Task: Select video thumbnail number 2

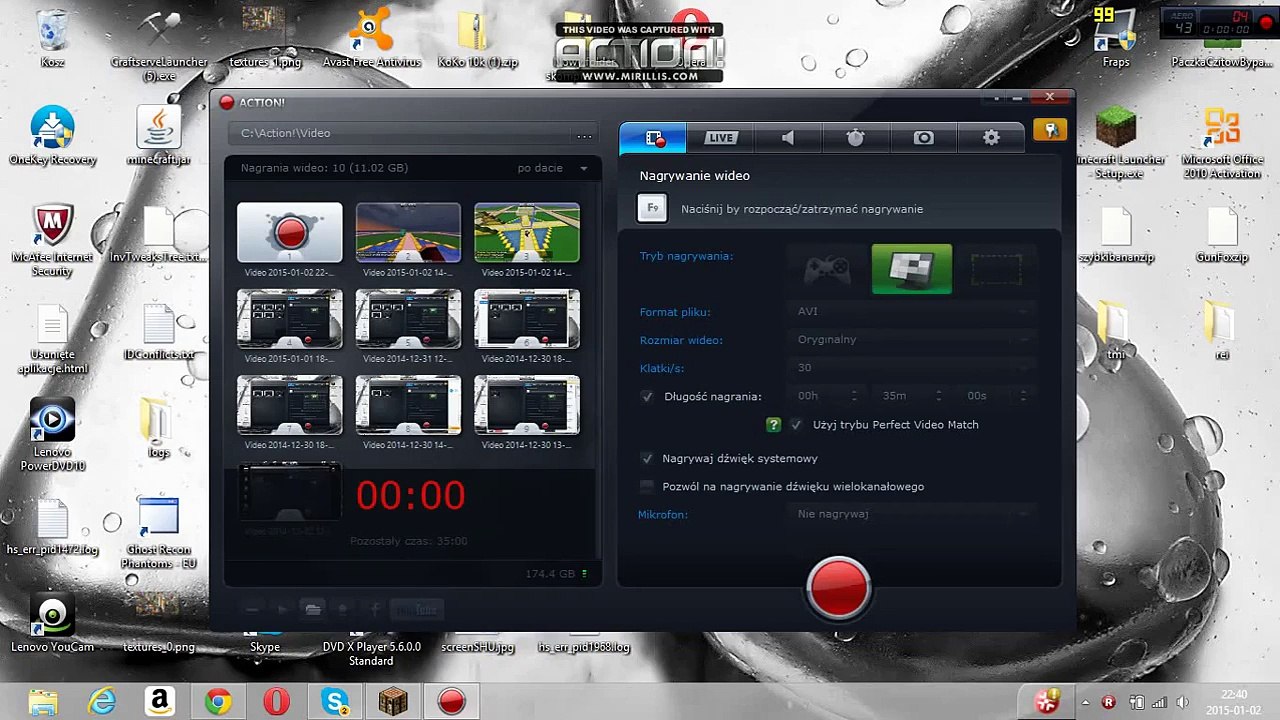Action: 409,233
